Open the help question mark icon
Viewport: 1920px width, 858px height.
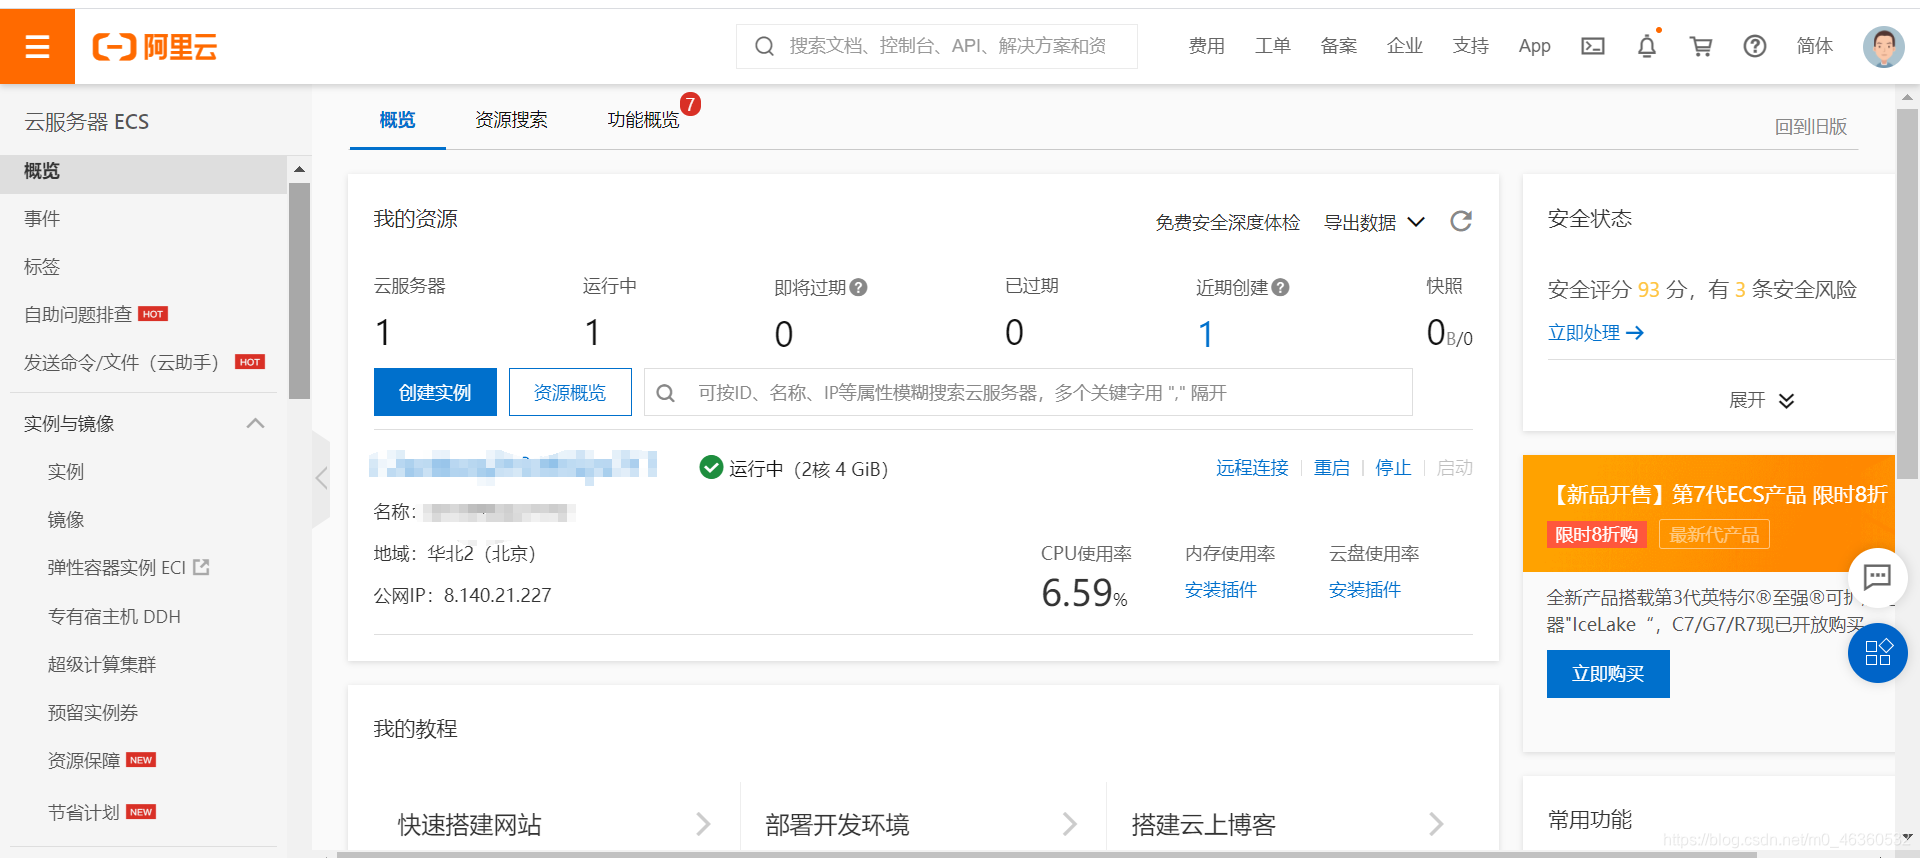[x=1755, y=46]
